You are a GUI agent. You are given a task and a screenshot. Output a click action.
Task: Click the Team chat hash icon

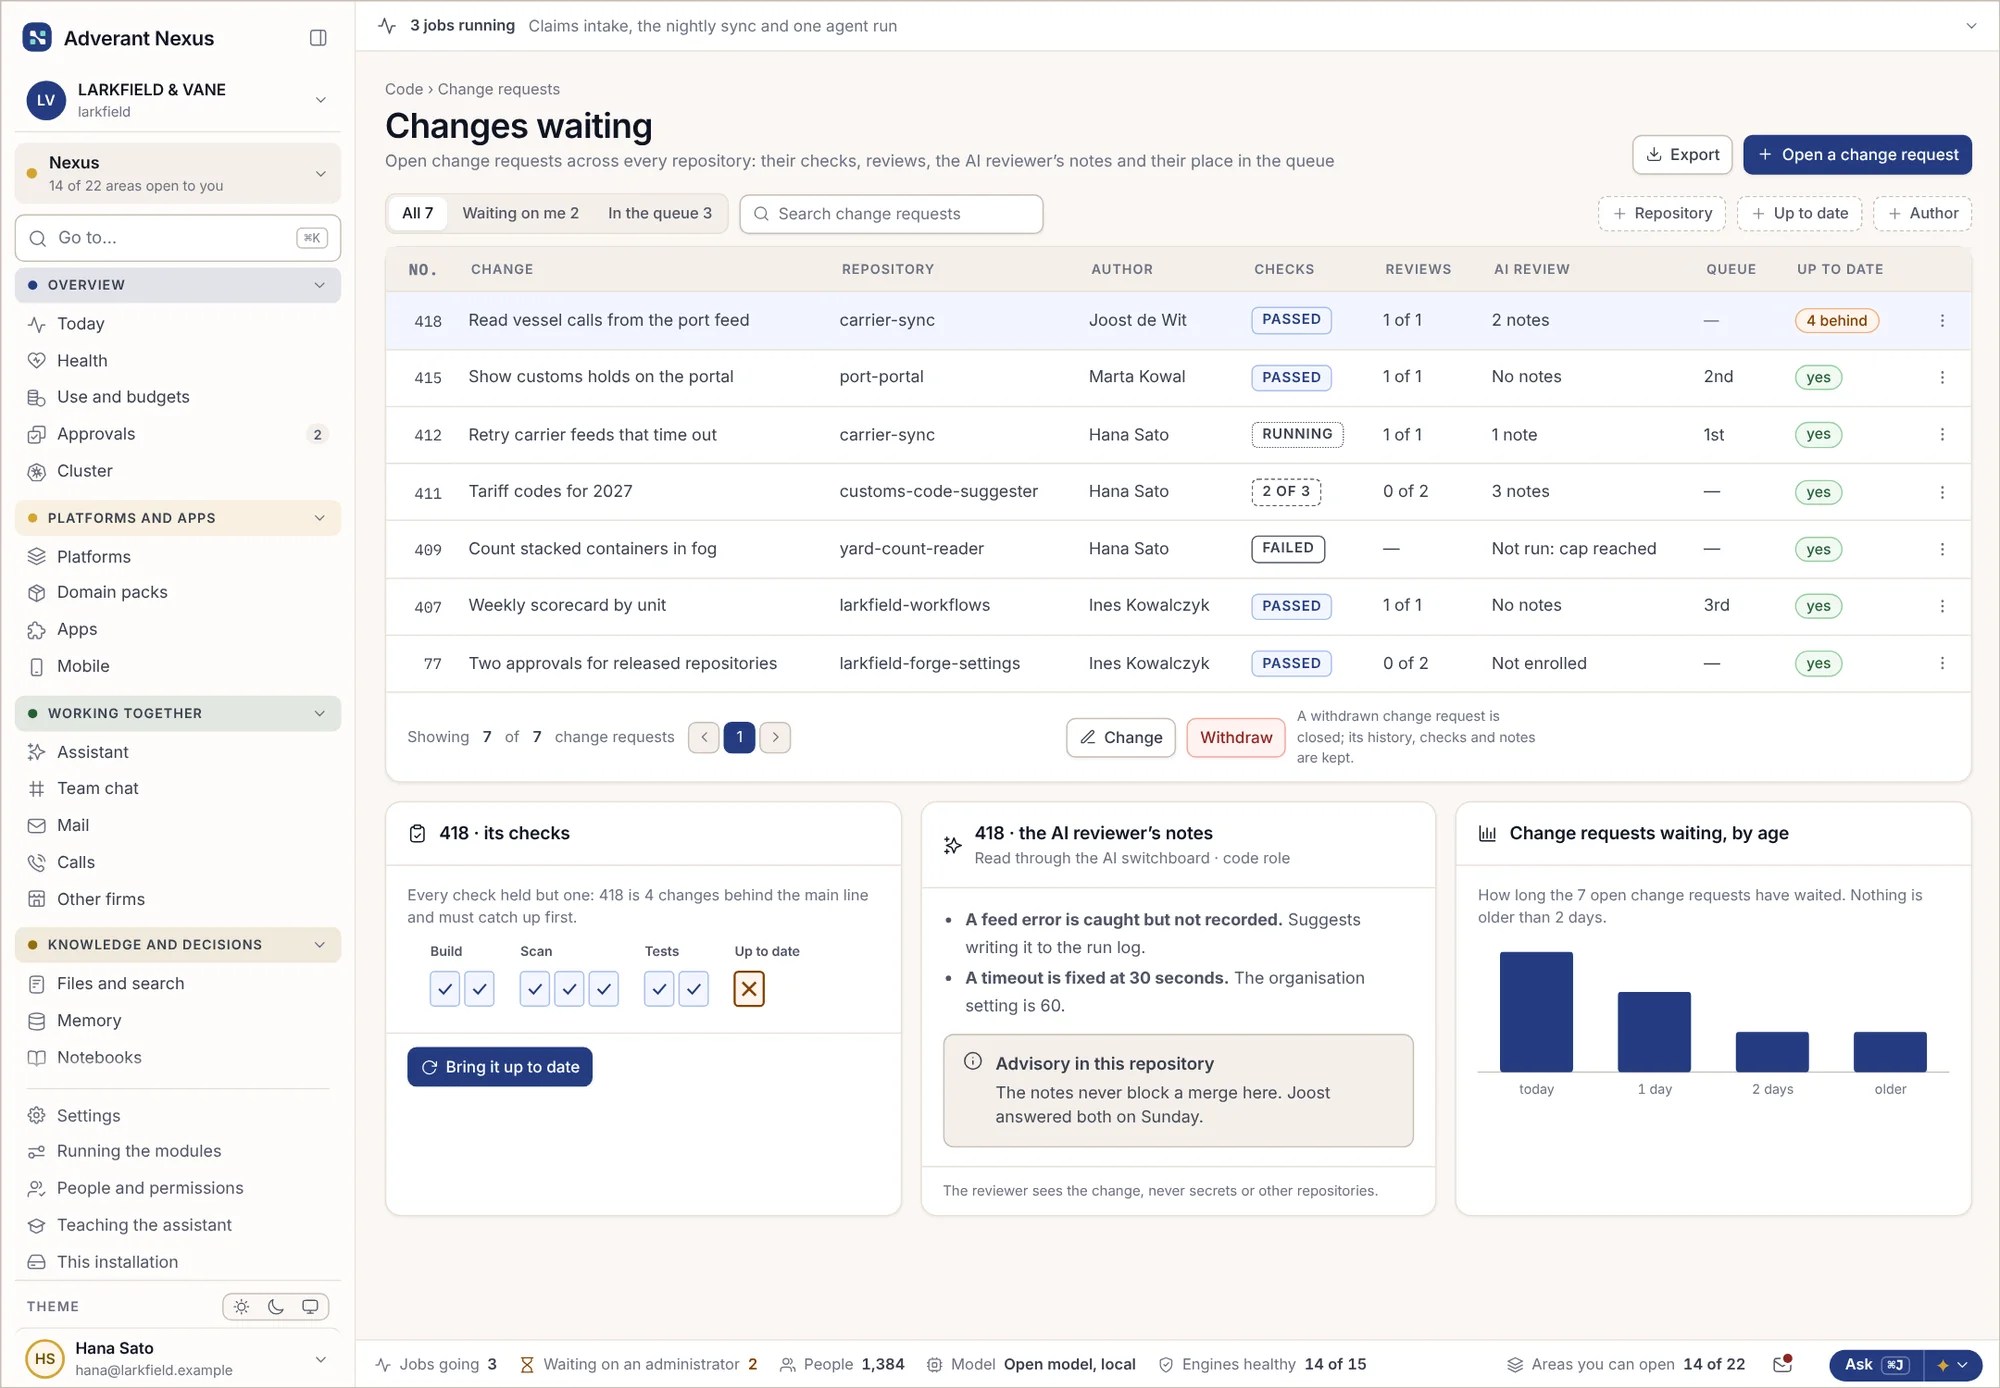[x=37, y=789]
